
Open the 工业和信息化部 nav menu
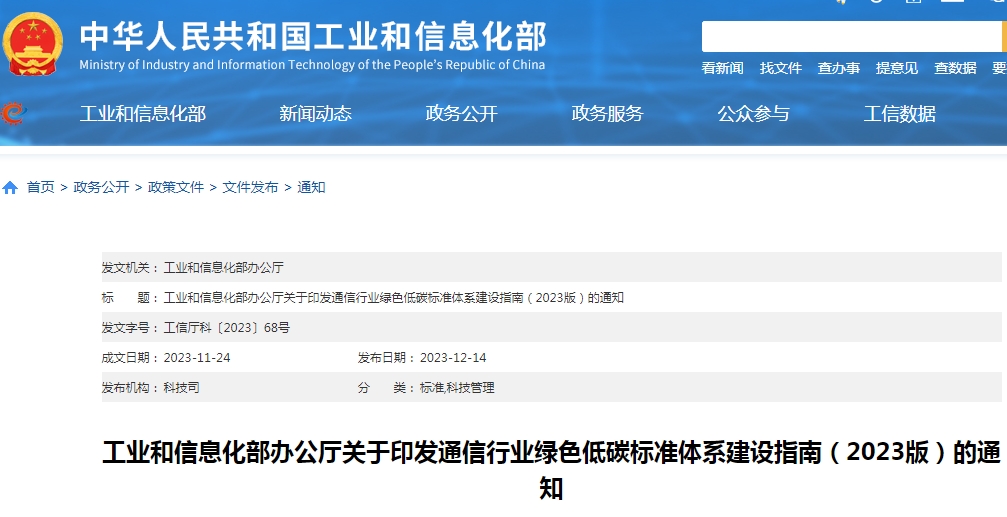pyautogui.click(x=142, y=114)
